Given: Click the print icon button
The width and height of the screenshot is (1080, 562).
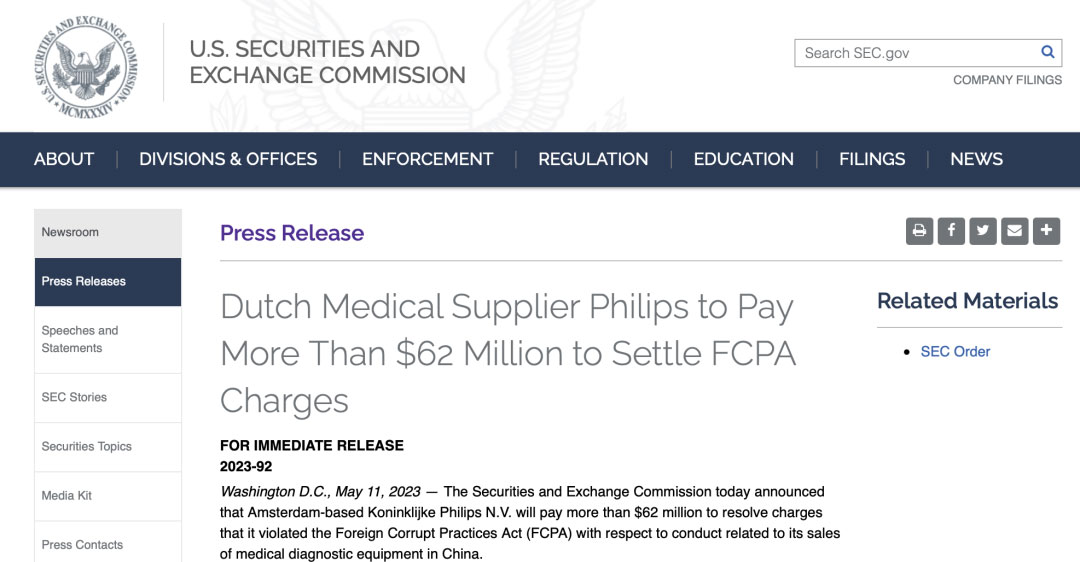Looking at the screenshot, I should point(919,231).
